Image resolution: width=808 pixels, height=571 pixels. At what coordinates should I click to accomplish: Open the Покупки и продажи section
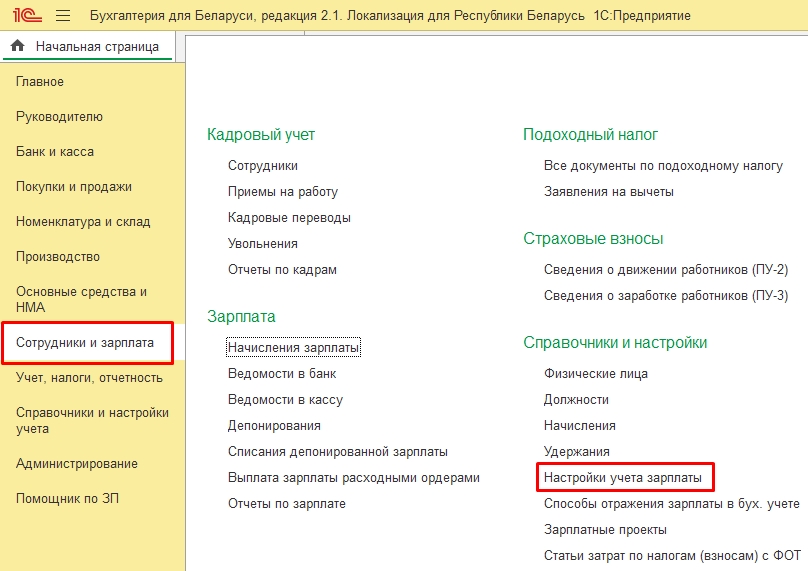74,187
